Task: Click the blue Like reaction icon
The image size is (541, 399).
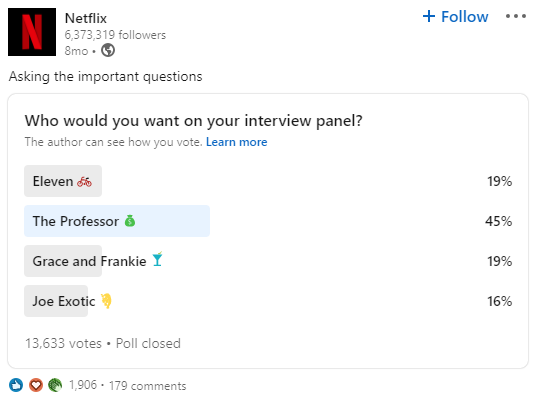Action: point(16,385)
